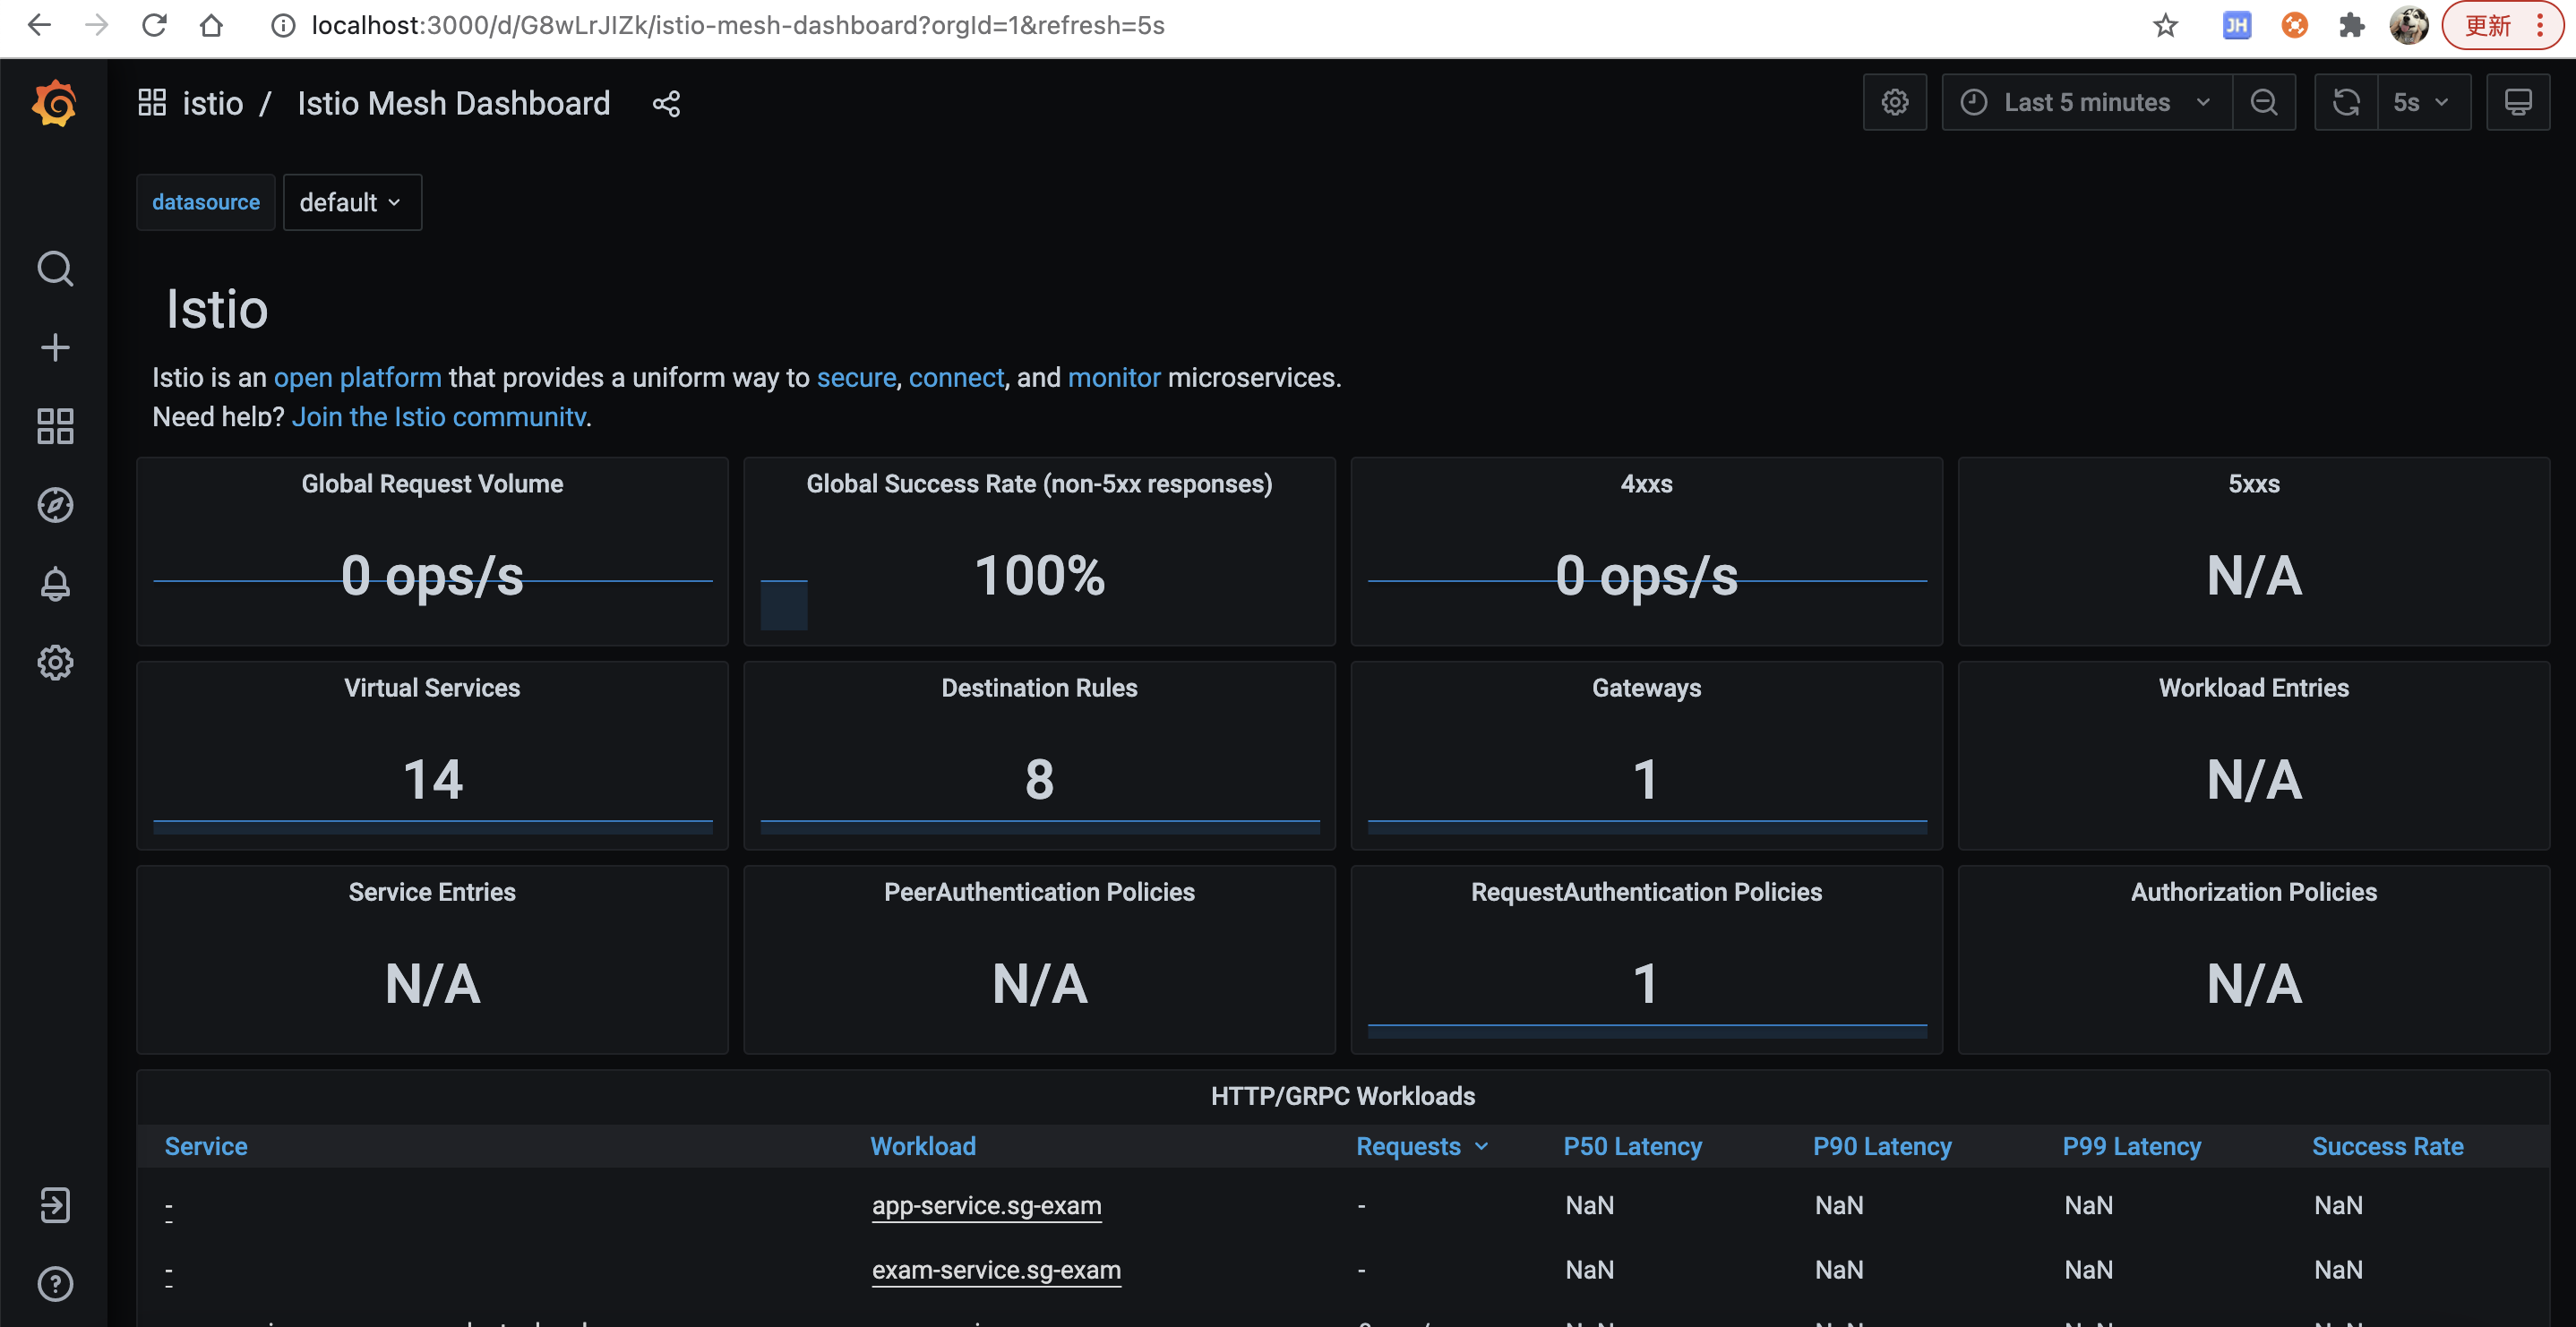Screen dimensions: 2576x1327
Task: Open the Help question mark icon
Action: click(x=55, y=1284)
